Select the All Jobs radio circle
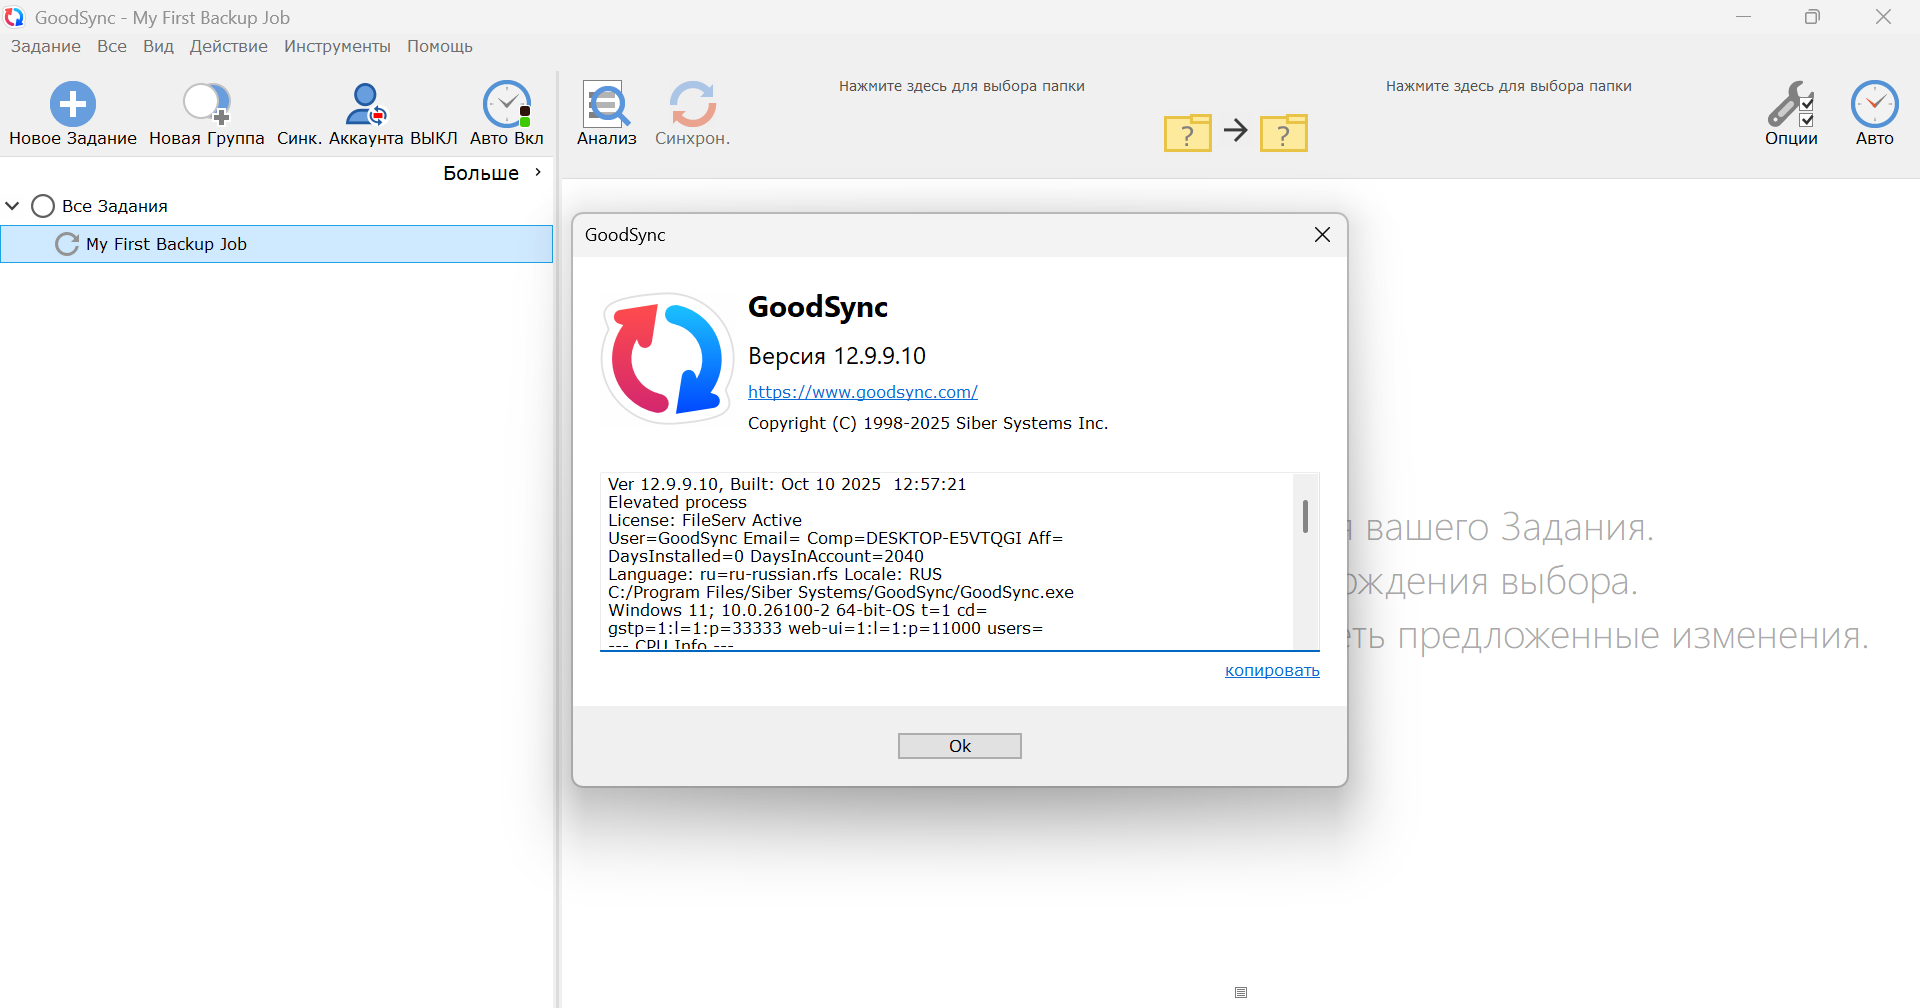Viewport: 1920px width, 1008px height. [43, 206]
